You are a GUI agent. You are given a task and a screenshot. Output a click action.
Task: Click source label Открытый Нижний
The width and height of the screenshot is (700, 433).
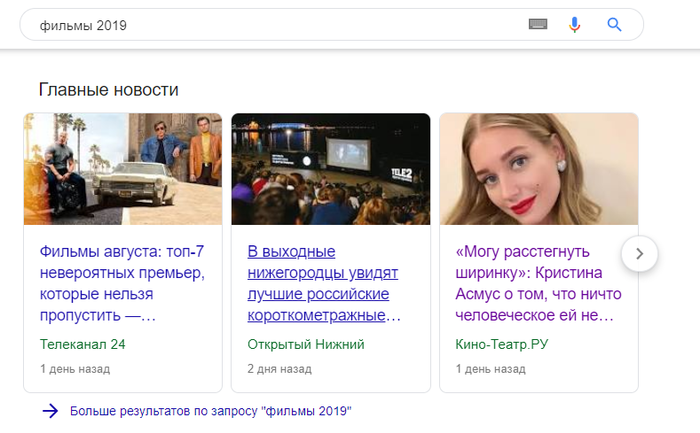306,344
